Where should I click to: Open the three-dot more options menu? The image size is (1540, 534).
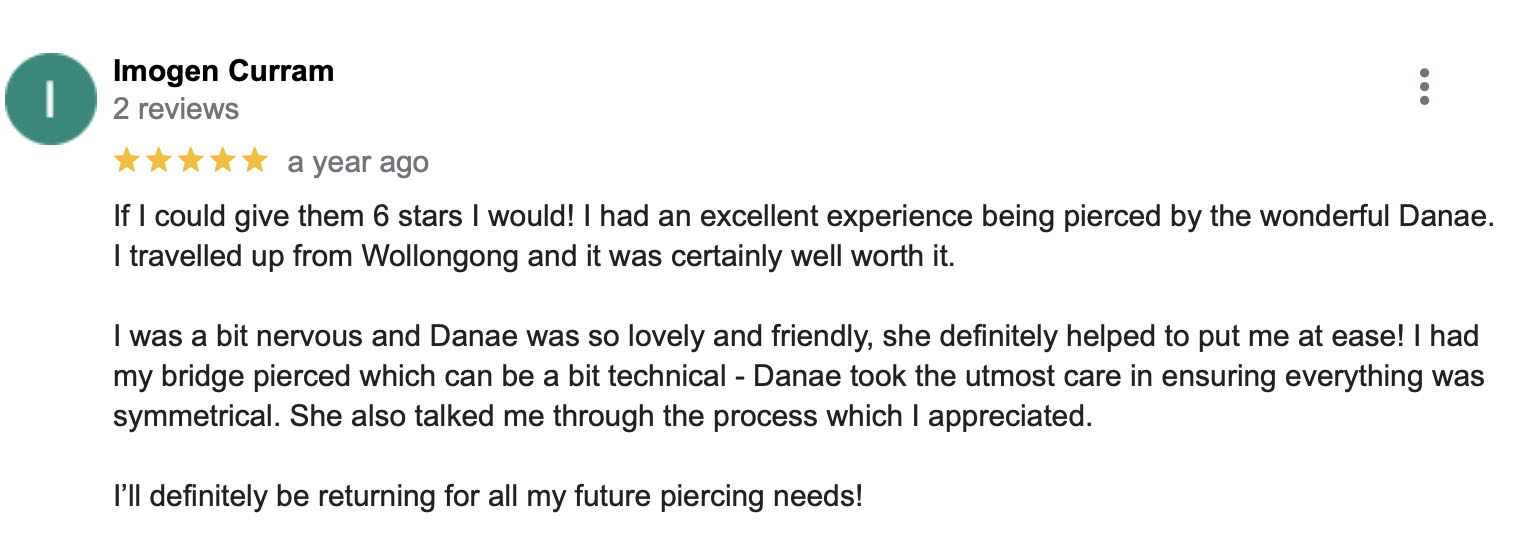(x=1424, y=88)
